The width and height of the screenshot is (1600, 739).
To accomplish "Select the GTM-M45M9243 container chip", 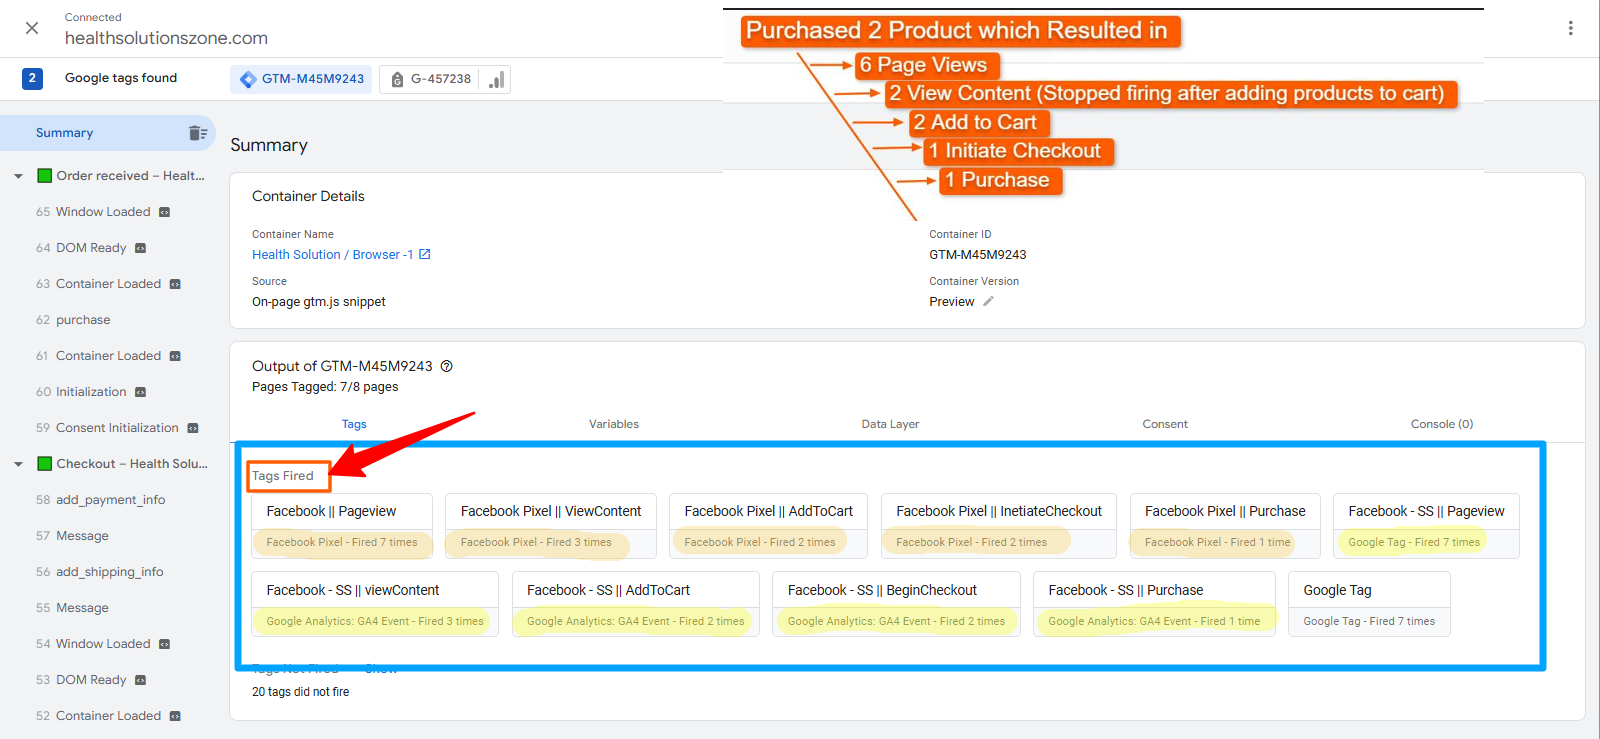I will [301, 79].
